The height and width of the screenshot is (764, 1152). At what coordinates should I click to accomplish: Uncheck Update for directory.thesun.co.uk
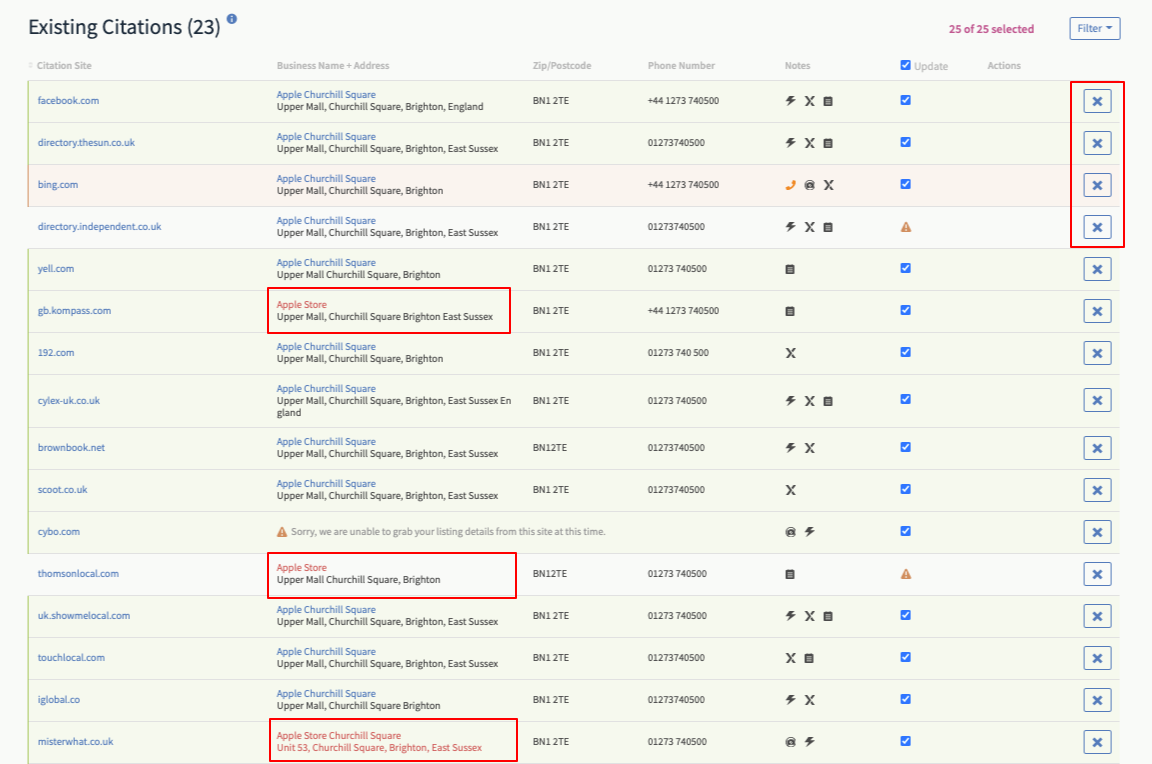(905, 143)
